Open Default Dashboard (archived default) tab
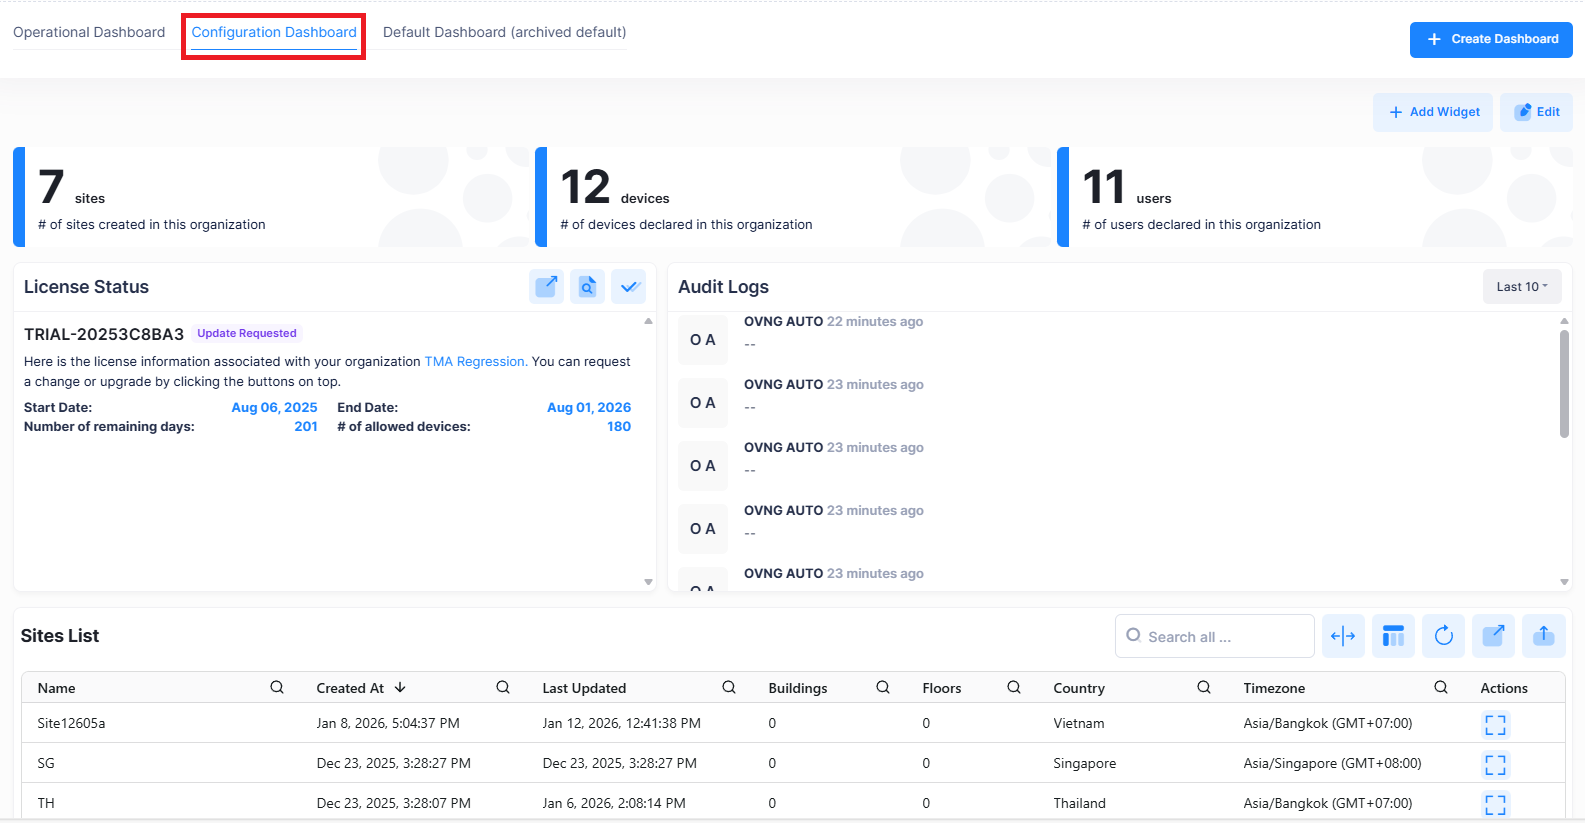 [x=504, y=32]
